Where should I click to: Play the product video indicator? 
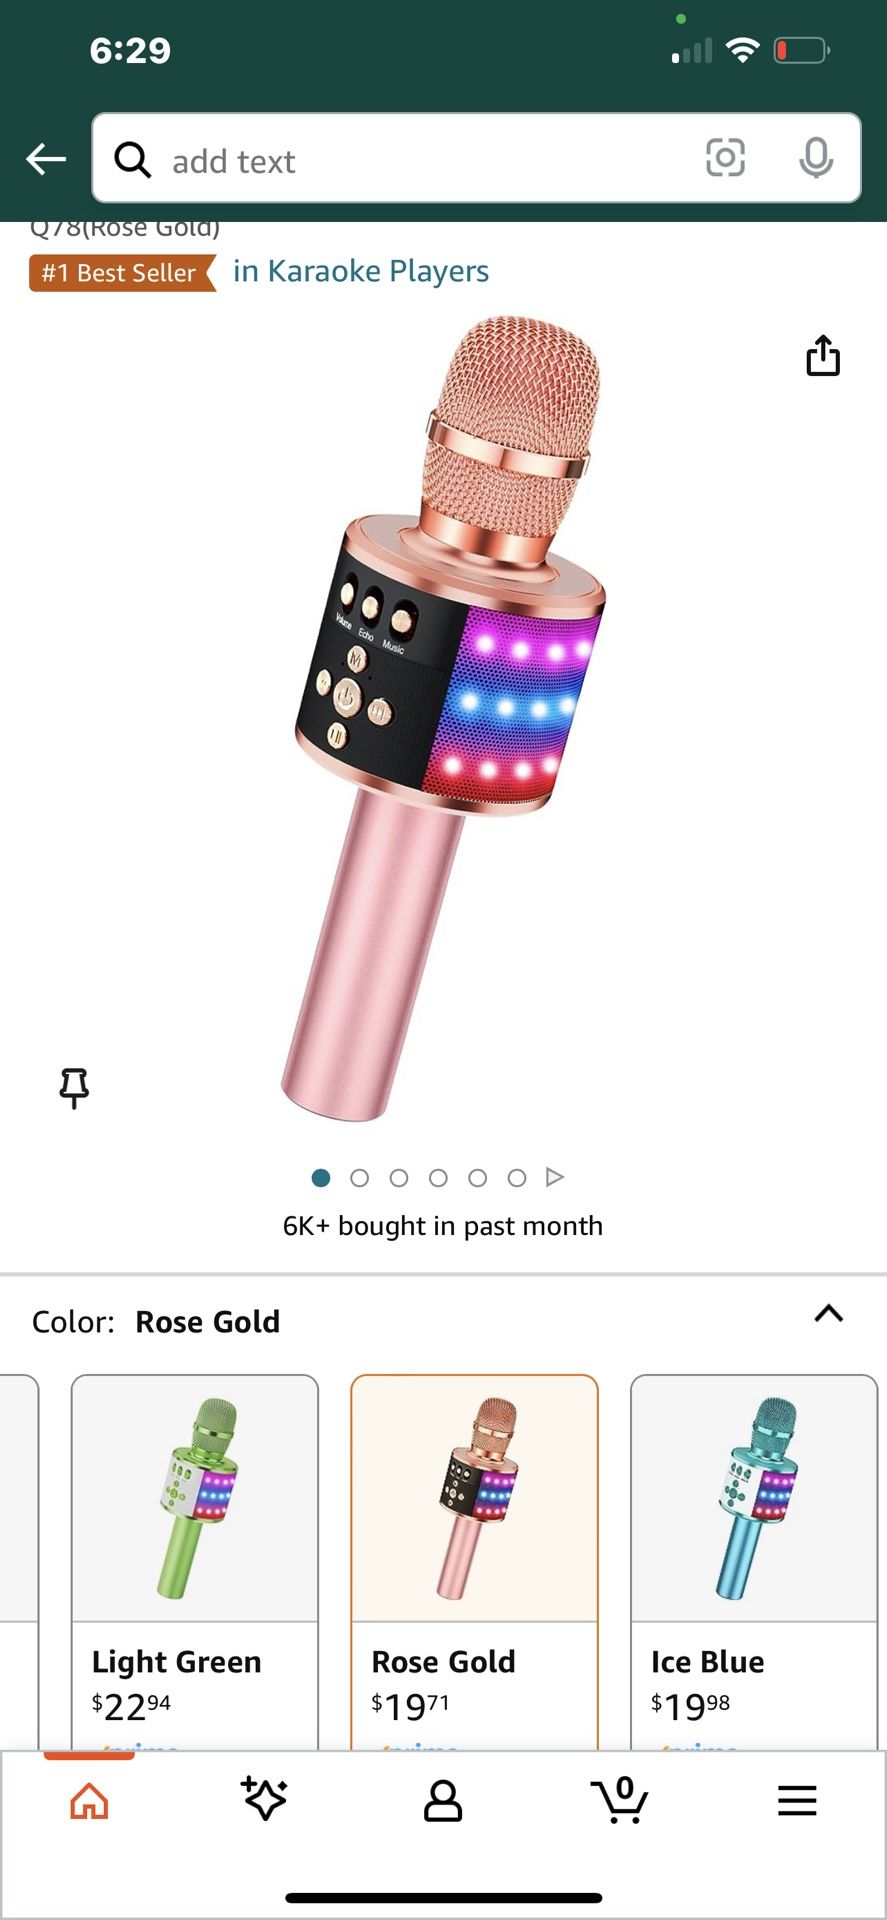pyautogui.click(x=555, y=1177)
